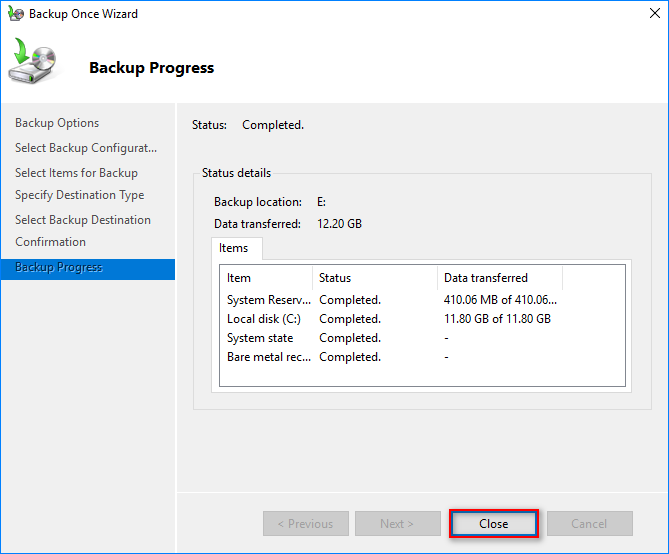Viewport: 669px width, 554px height.
Task: Click the Cancel button
Action: (590, 523)
